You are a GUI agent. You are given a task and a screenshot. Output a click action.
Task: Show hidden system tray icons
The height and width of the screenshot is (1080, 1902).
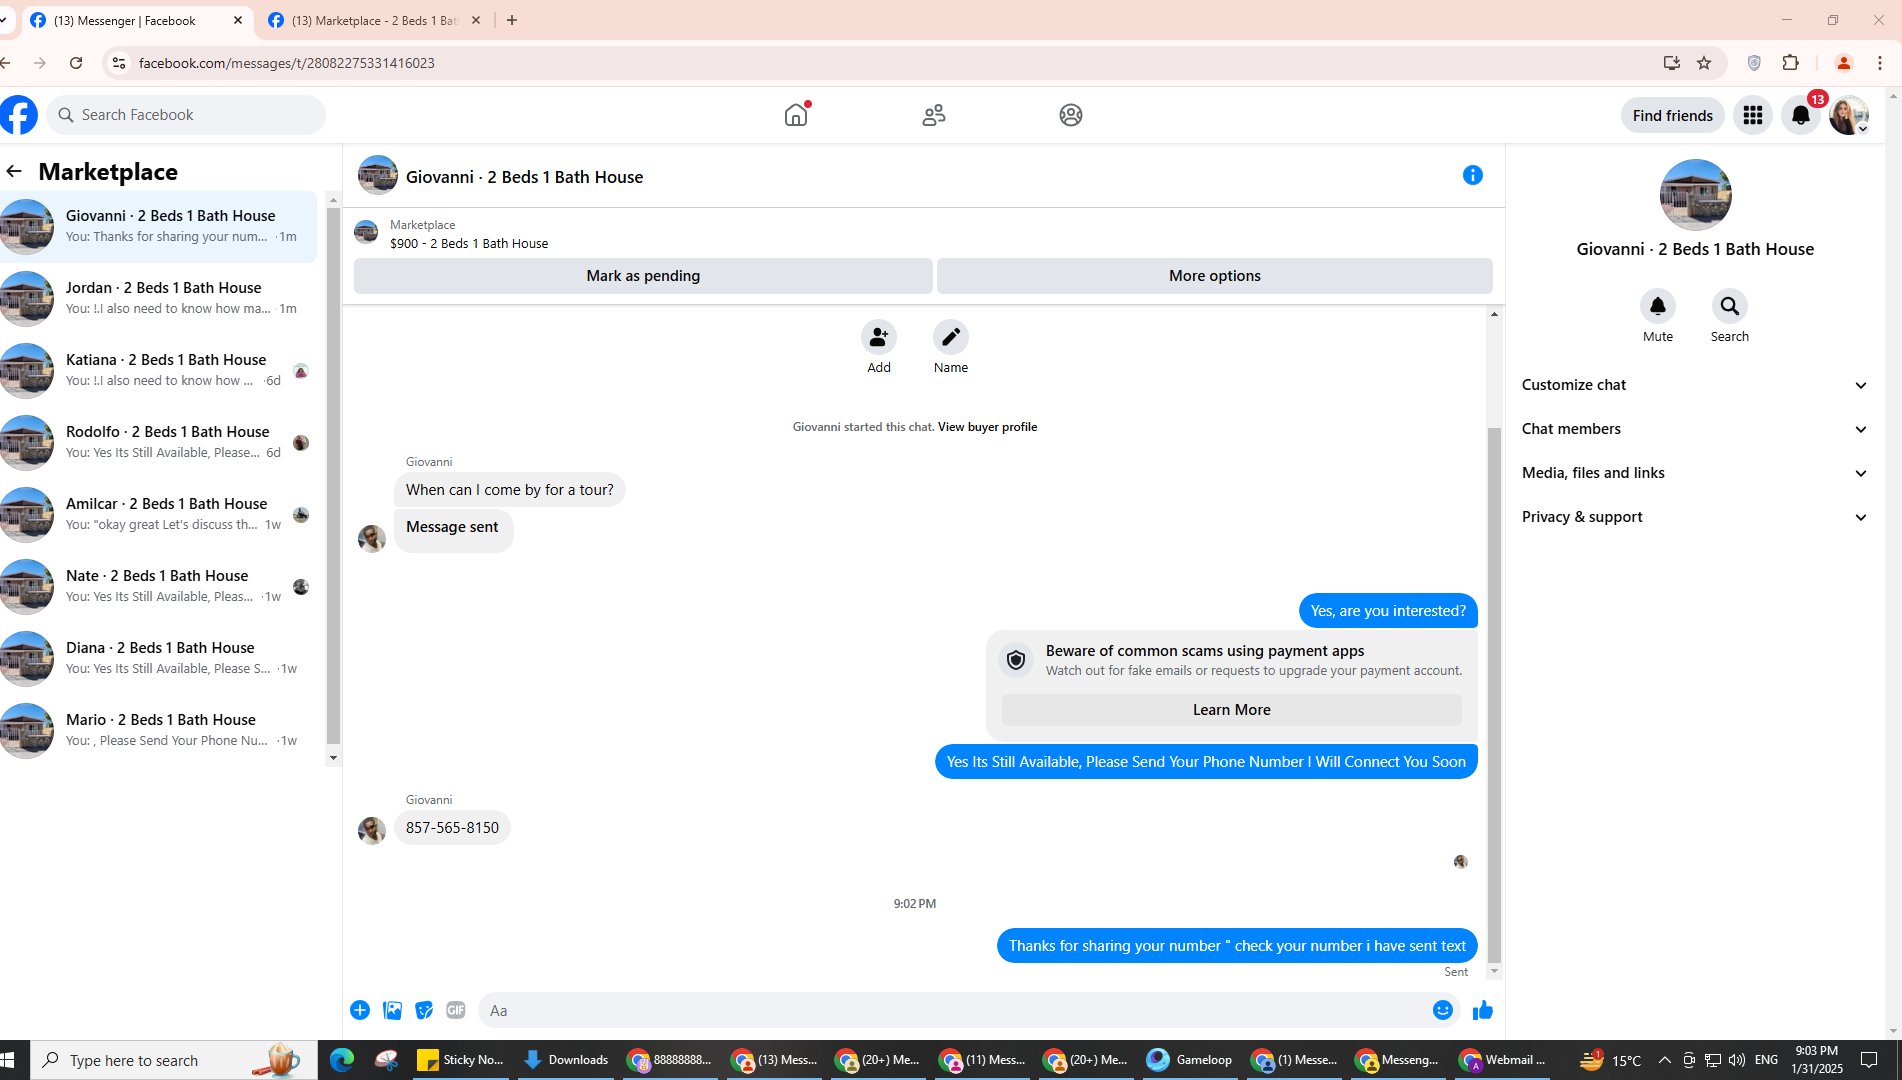[x=1664, y=1060]
